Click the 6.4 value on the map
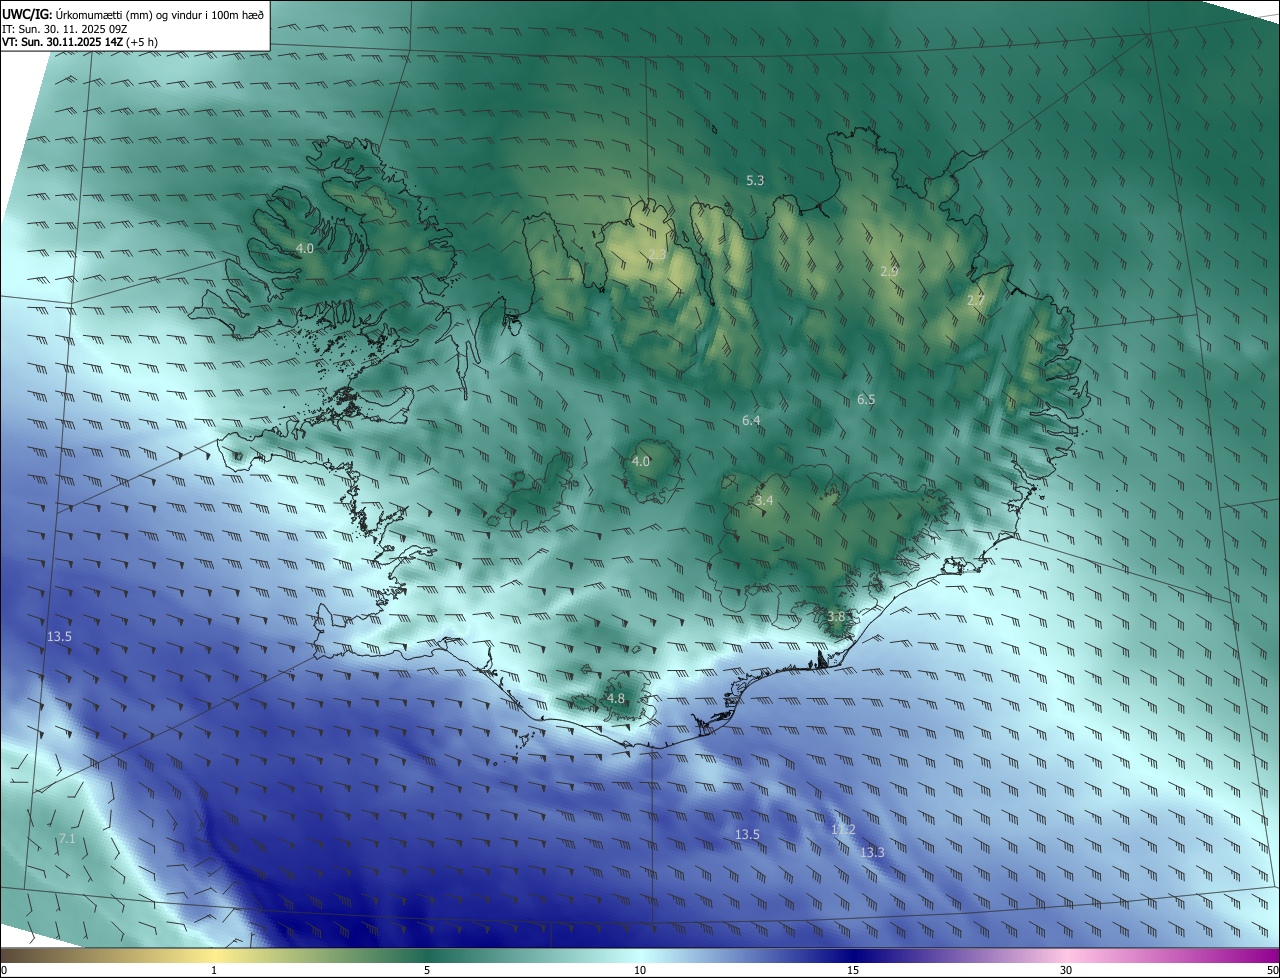Screen dimensions: 1280x978 751,421
